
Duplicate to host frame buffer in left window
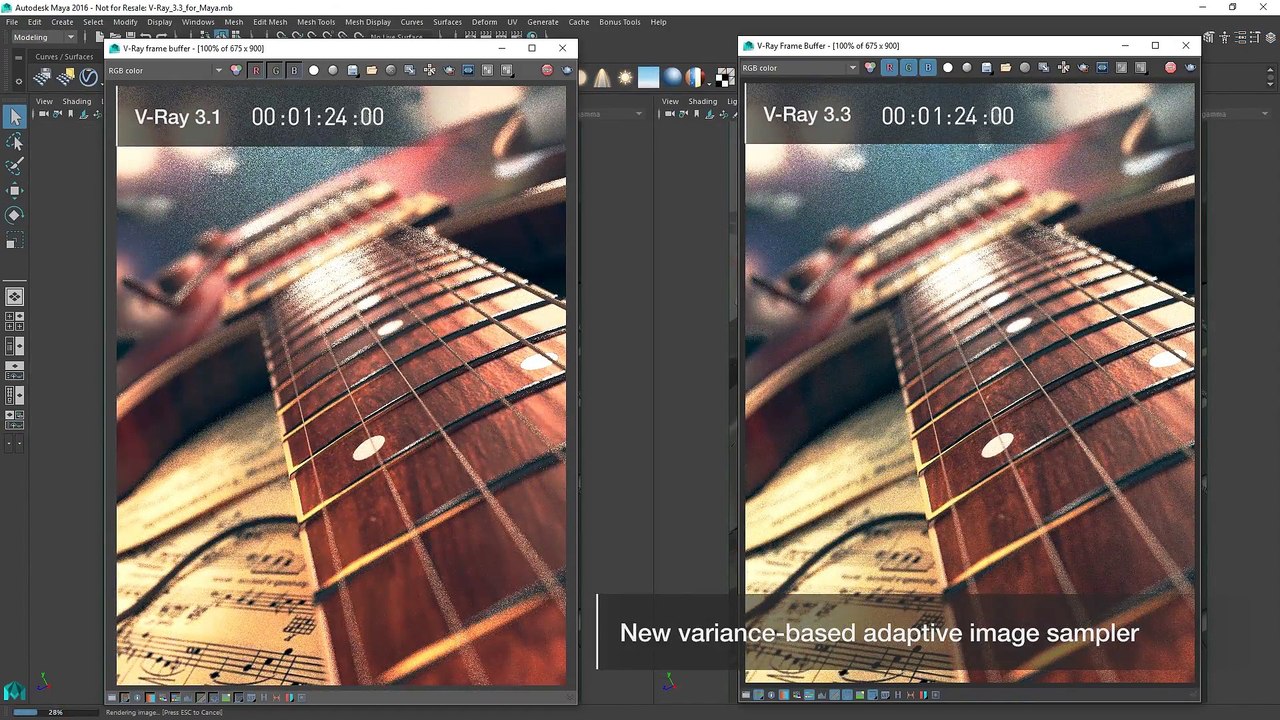point(410,70)
